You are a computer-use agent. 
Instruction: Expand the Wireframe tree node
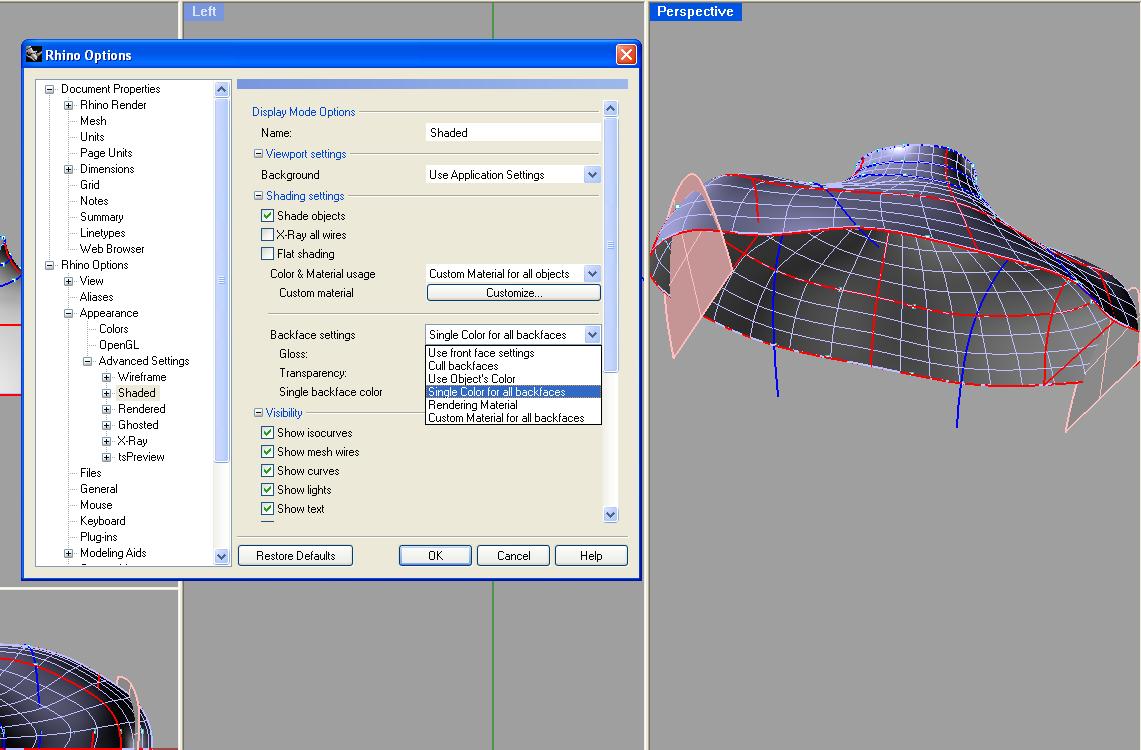point(107,377)
